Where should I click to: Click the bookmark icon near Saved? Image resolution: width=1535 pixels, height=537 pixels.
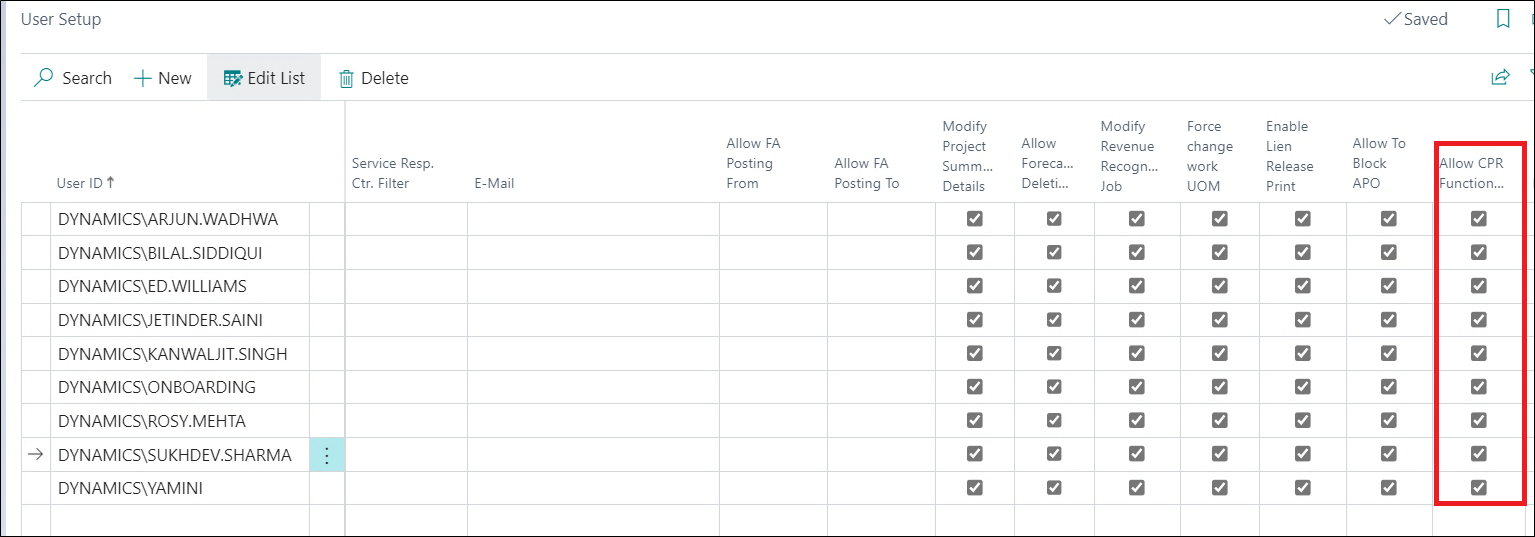pyautogui.click(x=1503, y=19)
